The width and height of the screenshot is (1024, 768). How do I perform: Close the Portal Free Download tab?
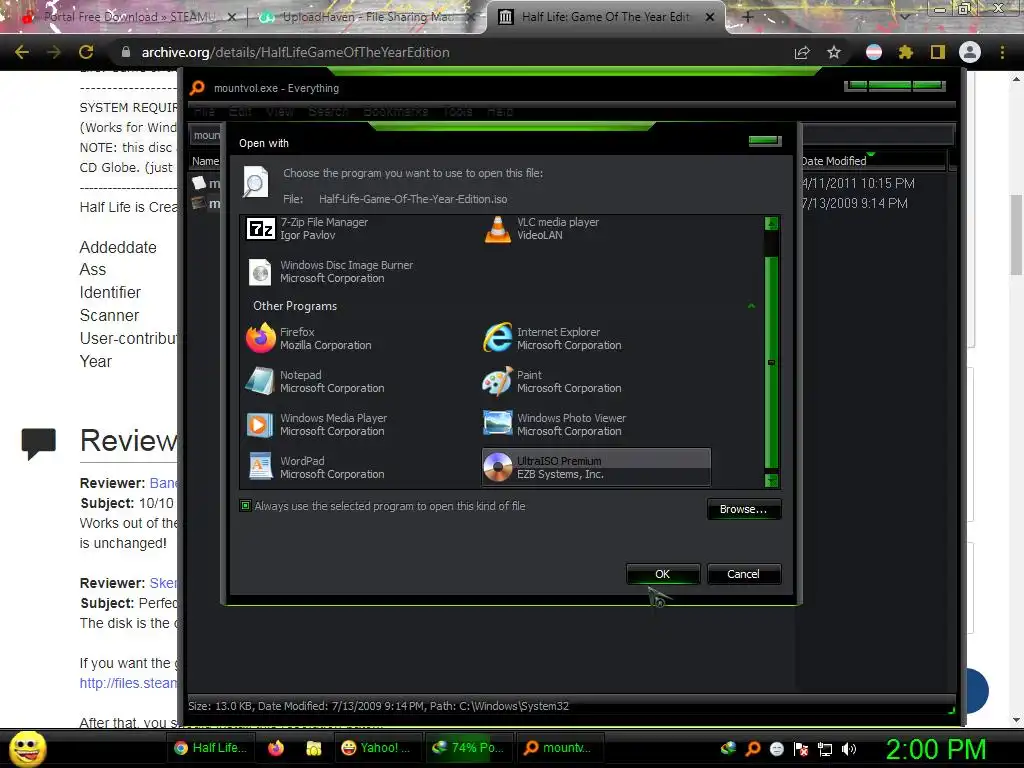[x=232, y=17]
